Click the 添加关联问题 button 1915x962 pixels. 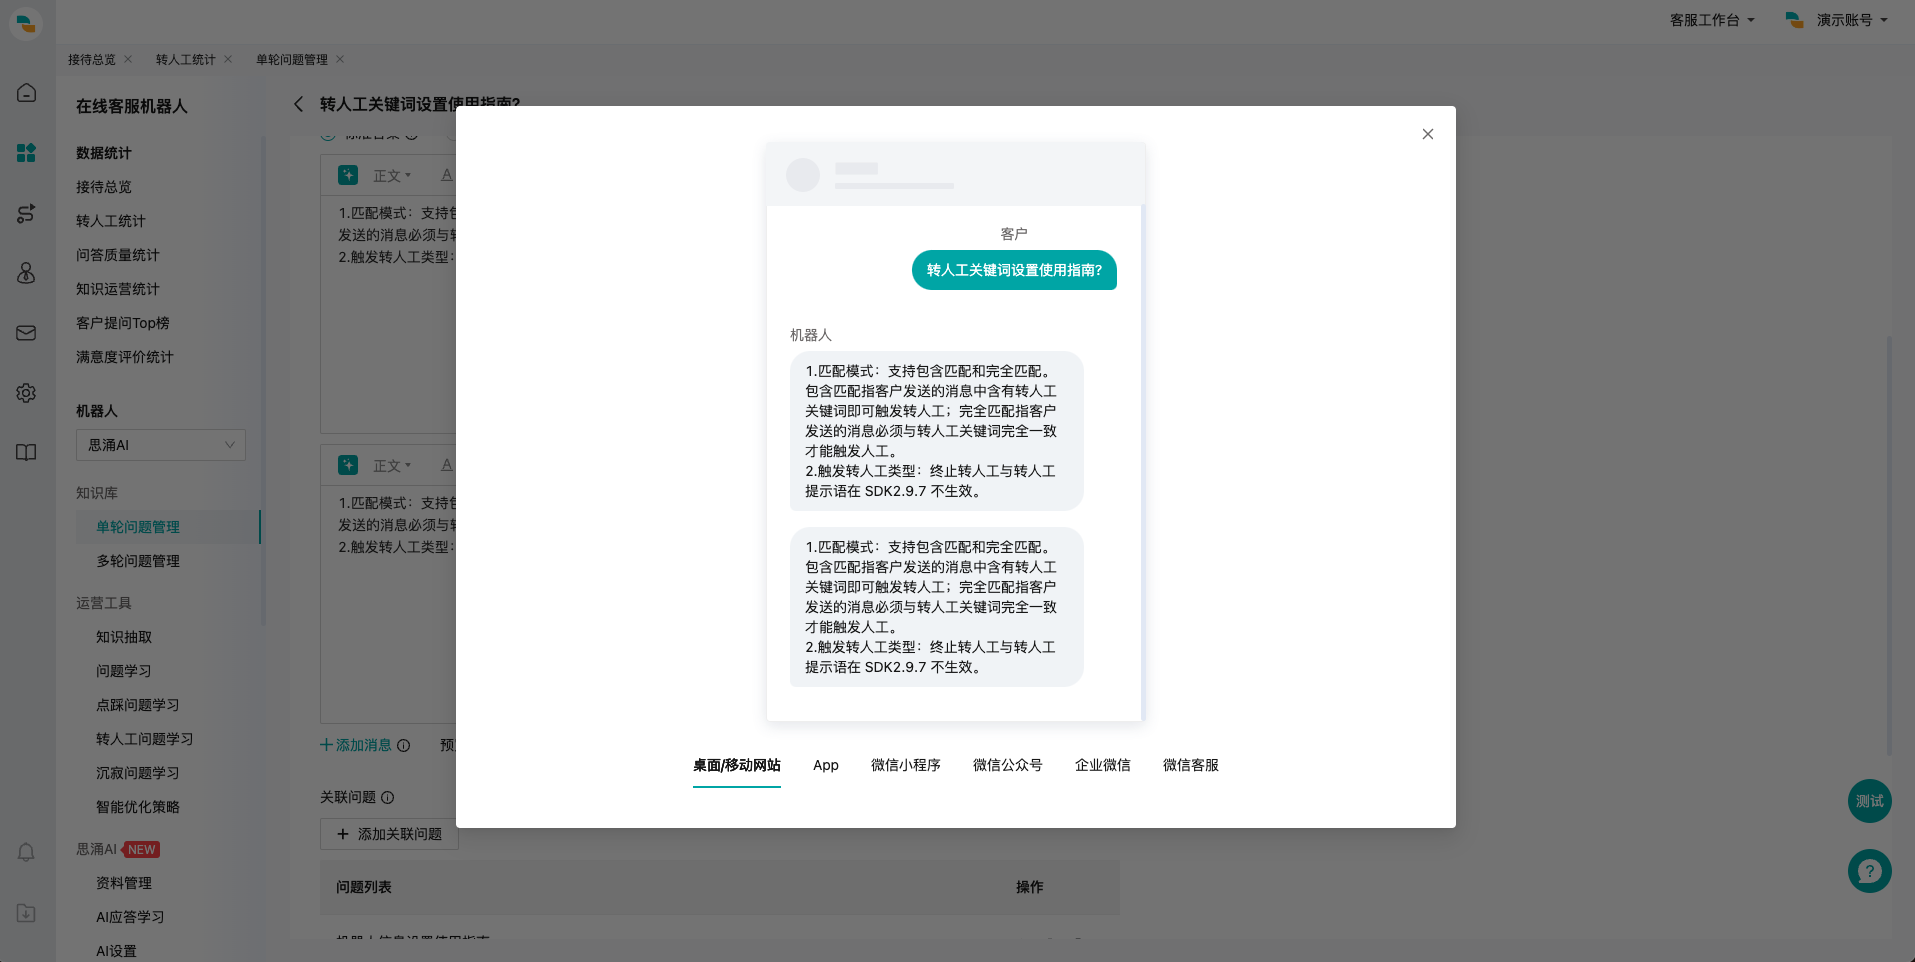point(389,834)
